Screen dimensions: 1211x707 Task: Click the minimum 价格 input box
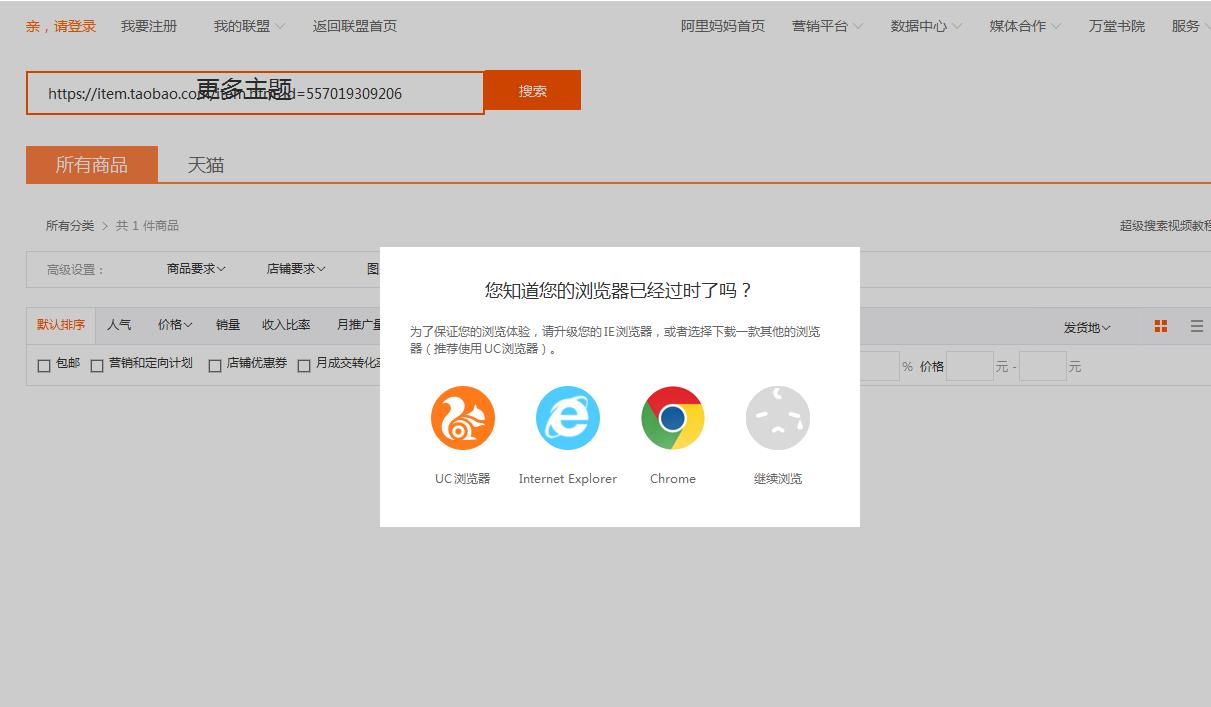point(970,366)
